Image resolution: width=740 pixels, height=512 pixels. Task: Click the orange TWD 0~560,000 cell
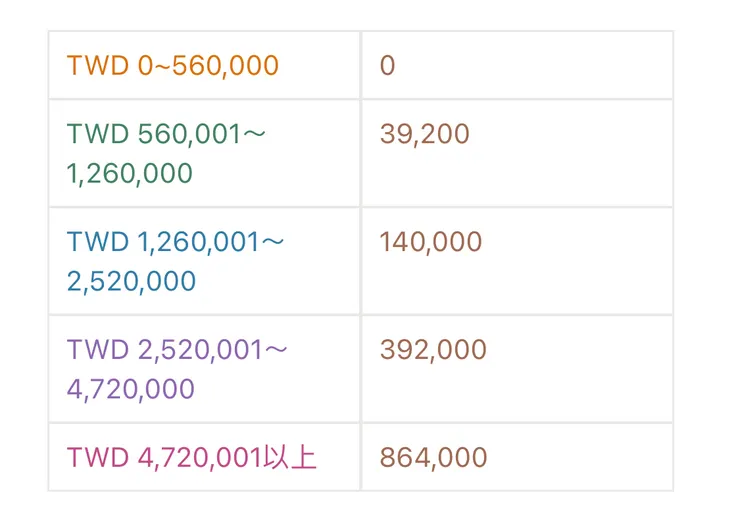tap(173, 66)
